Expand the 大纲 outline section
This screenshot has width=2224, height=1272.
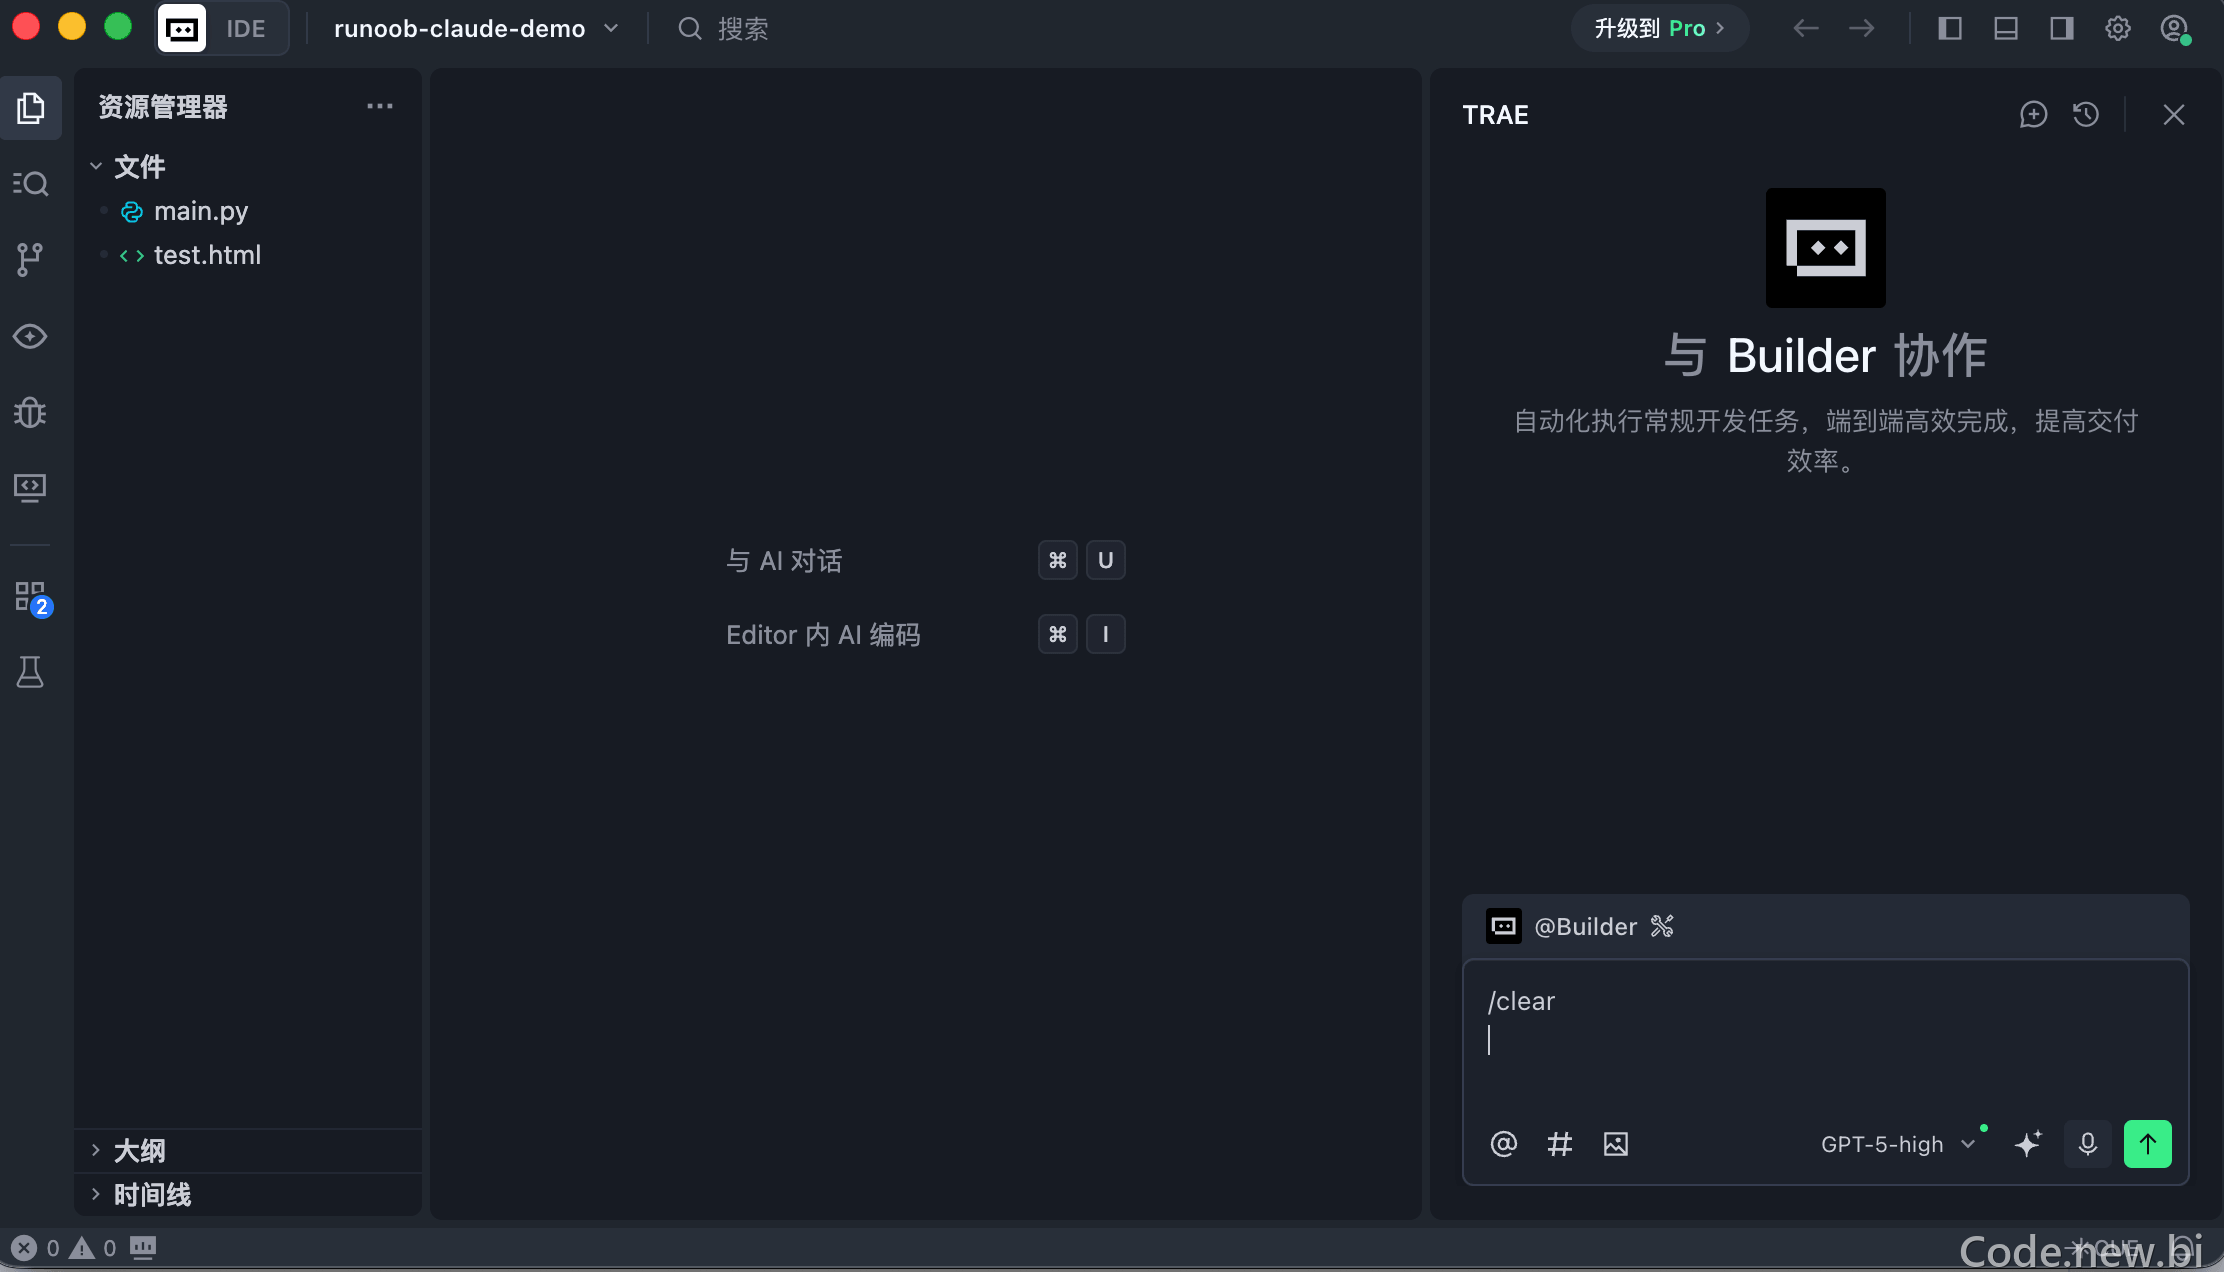[140, 1151]
